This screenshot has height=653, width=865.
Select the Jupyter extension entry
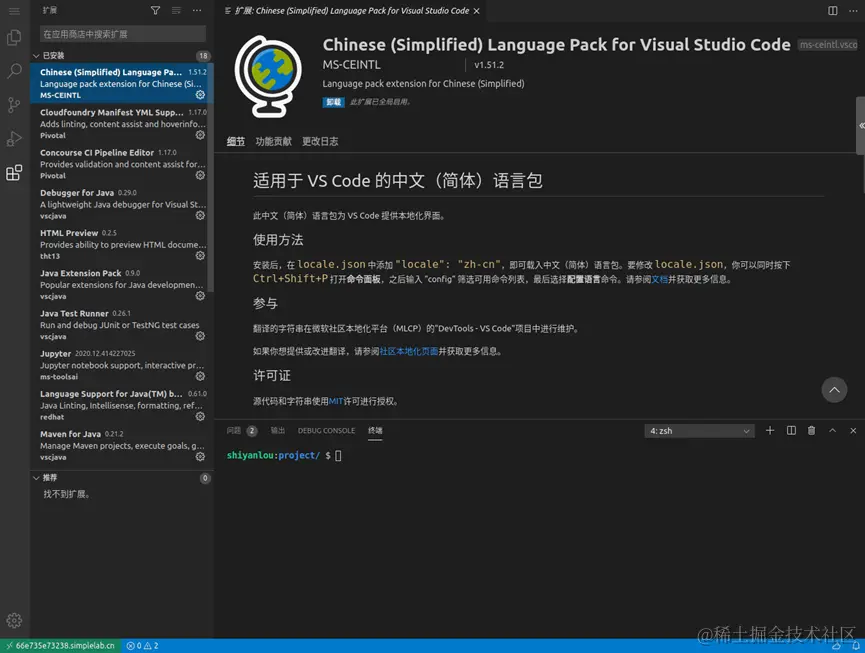(x=120, y=365)
